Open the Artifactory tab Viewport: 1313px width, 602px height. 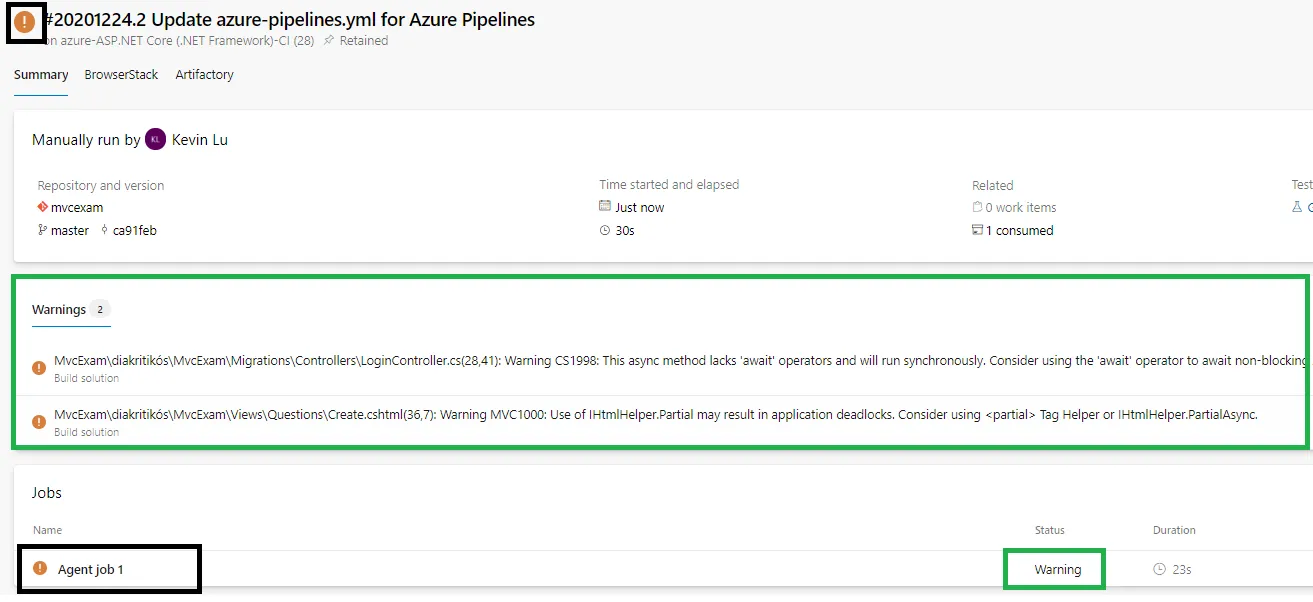(x=204, y=75)
